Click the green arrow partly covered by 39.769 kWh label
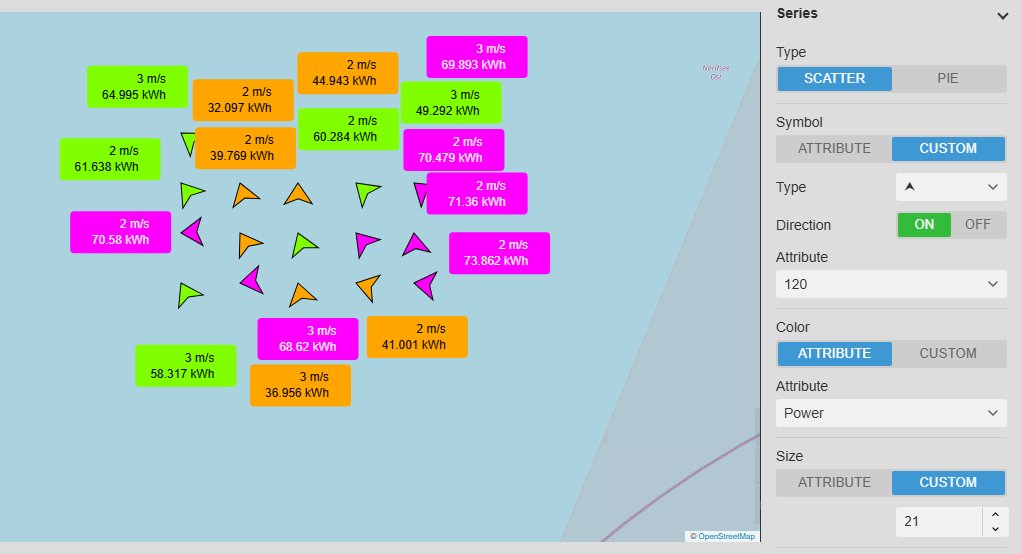The width and height of the screenshot is (1022, 554). tap(188, 144)
